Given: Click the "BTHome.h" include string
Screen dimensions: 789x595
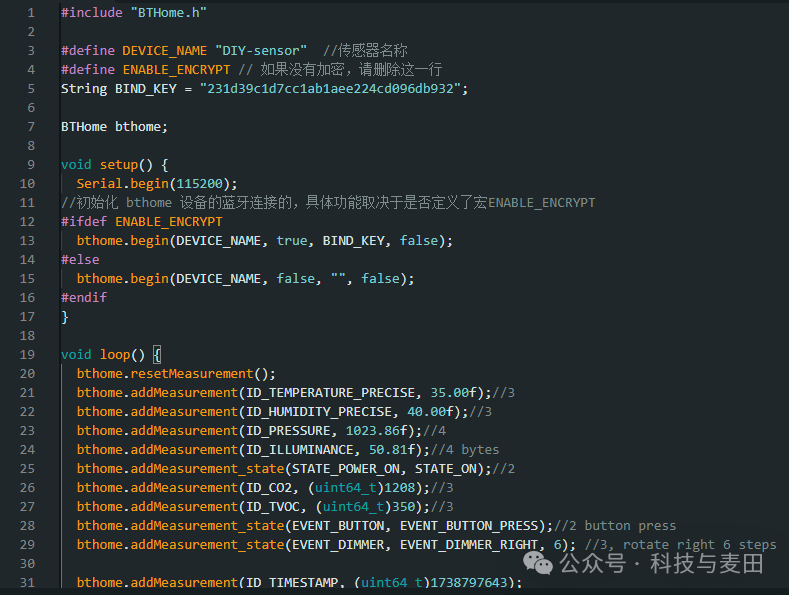Looking at the screenshot, I should click(169, 13).
